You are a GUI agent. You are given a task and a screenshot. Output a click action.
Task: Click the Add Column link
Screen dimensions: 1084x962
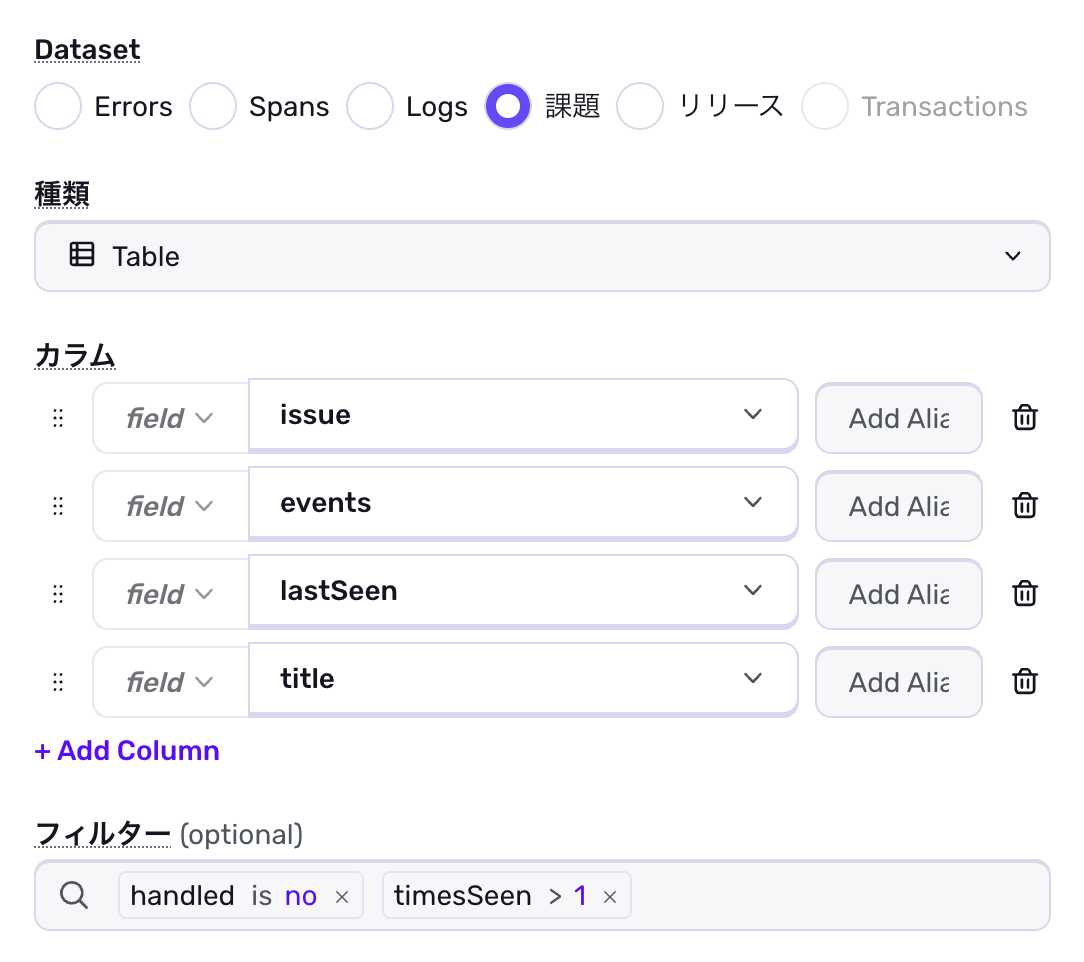pos(127,751)
